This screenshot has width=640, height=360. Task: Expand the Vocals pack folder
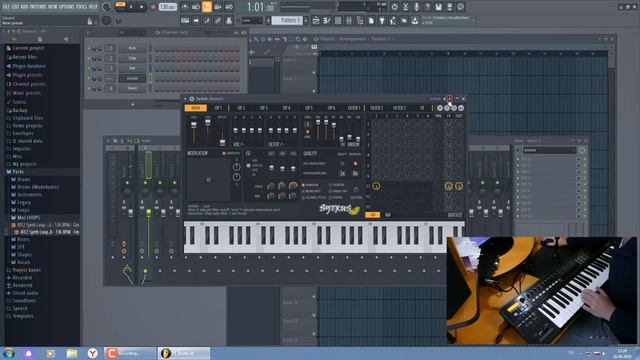[24, 262]
